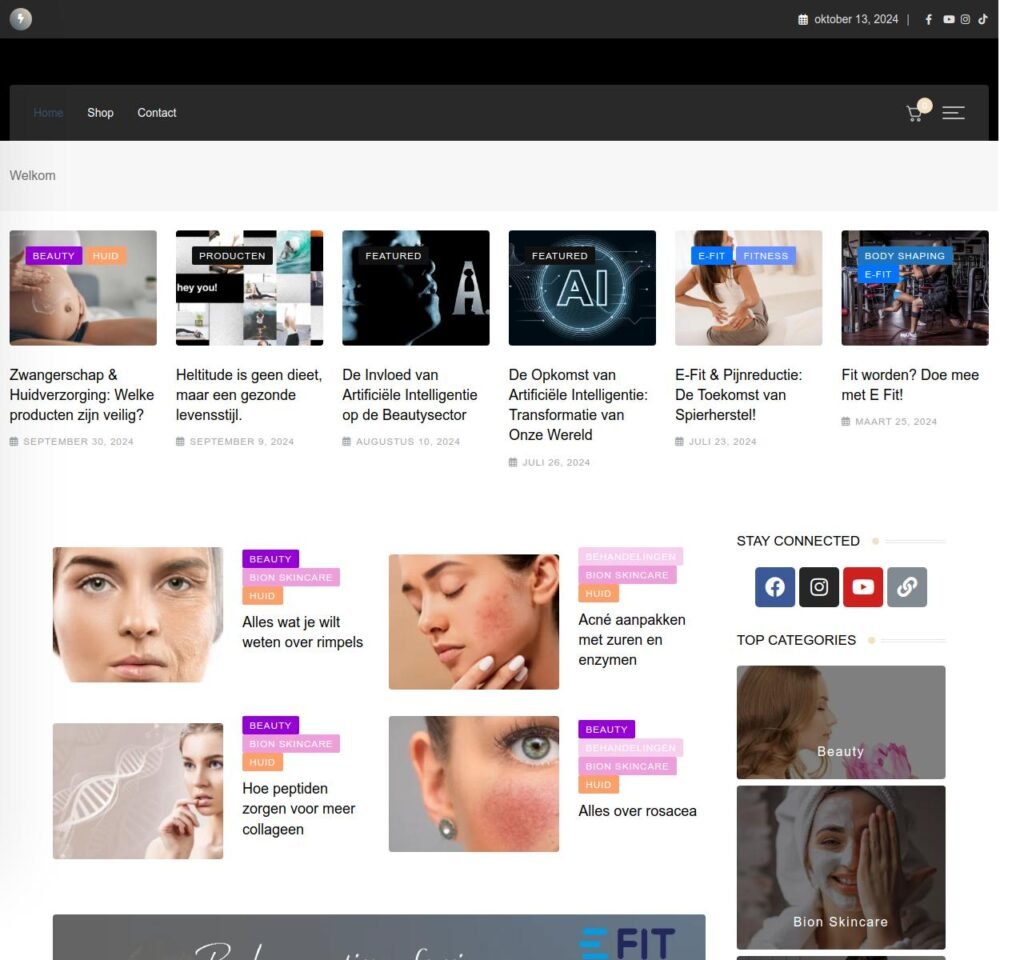Screen dimensions: 1024x960
Task: Click the YouTube icon under Stay Connected
Action: pos(862,588)
